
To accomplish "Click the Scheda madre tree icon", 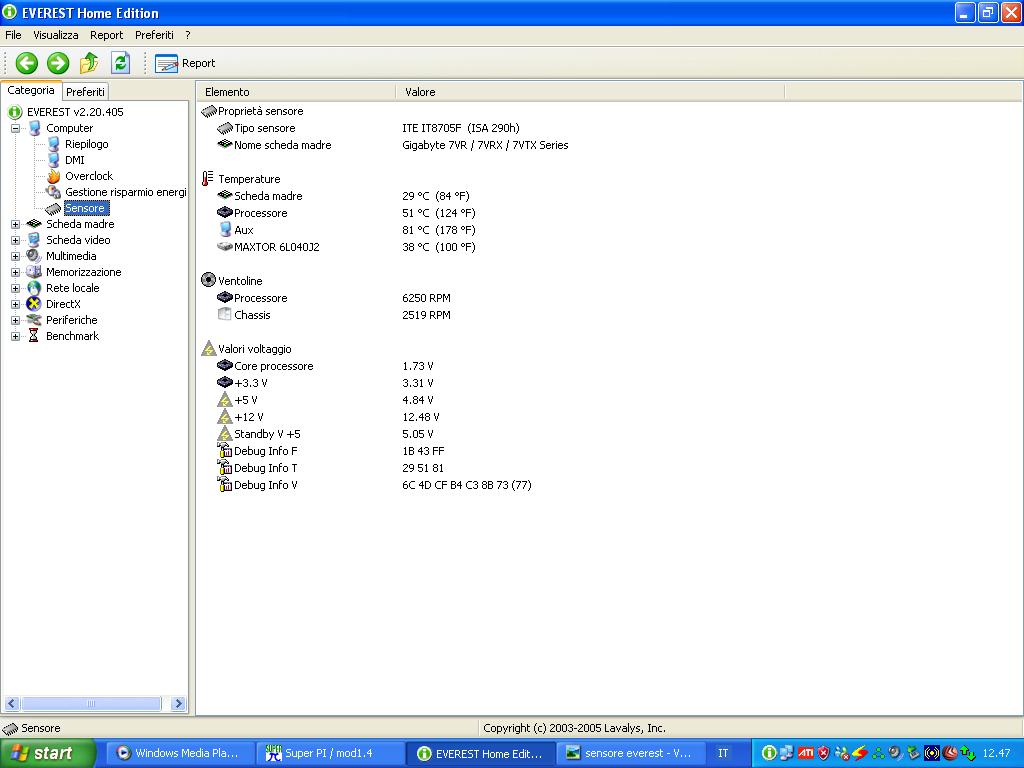I will 34,224.
